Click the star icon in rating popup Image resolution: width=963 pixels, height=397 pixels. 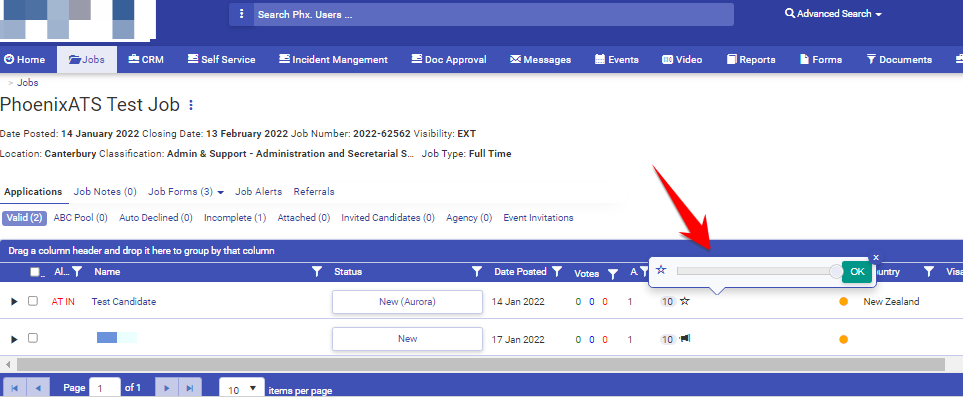pos(661,270)
